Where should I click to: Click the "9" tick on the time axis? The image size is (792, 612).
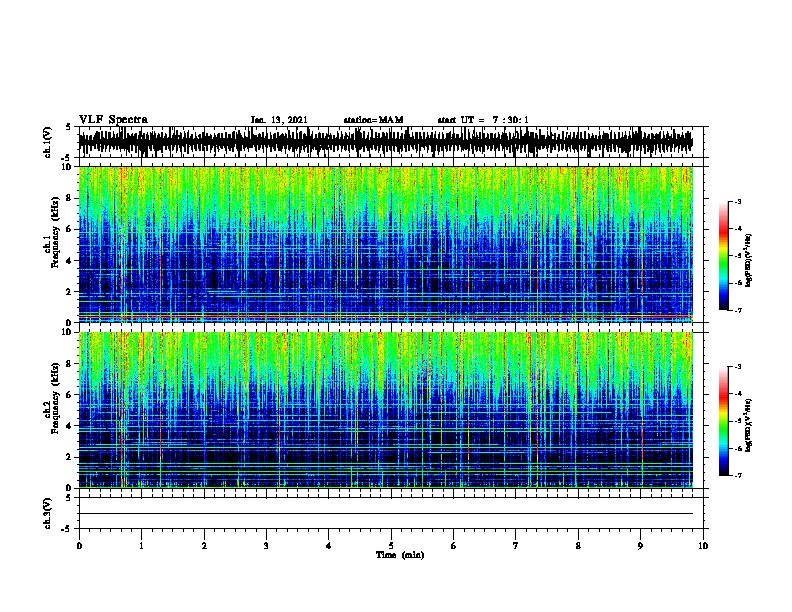point(640,546)
